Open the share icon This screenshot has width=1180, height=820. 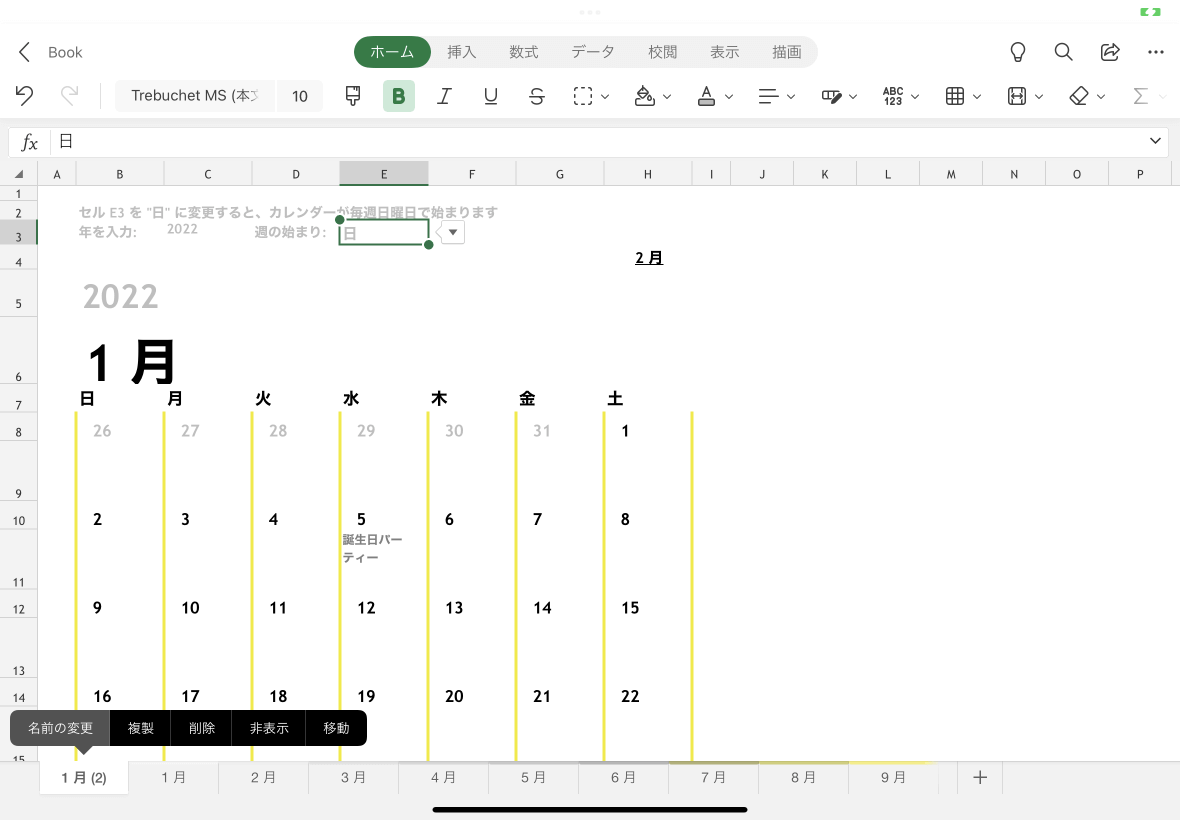coord(1110,52)
